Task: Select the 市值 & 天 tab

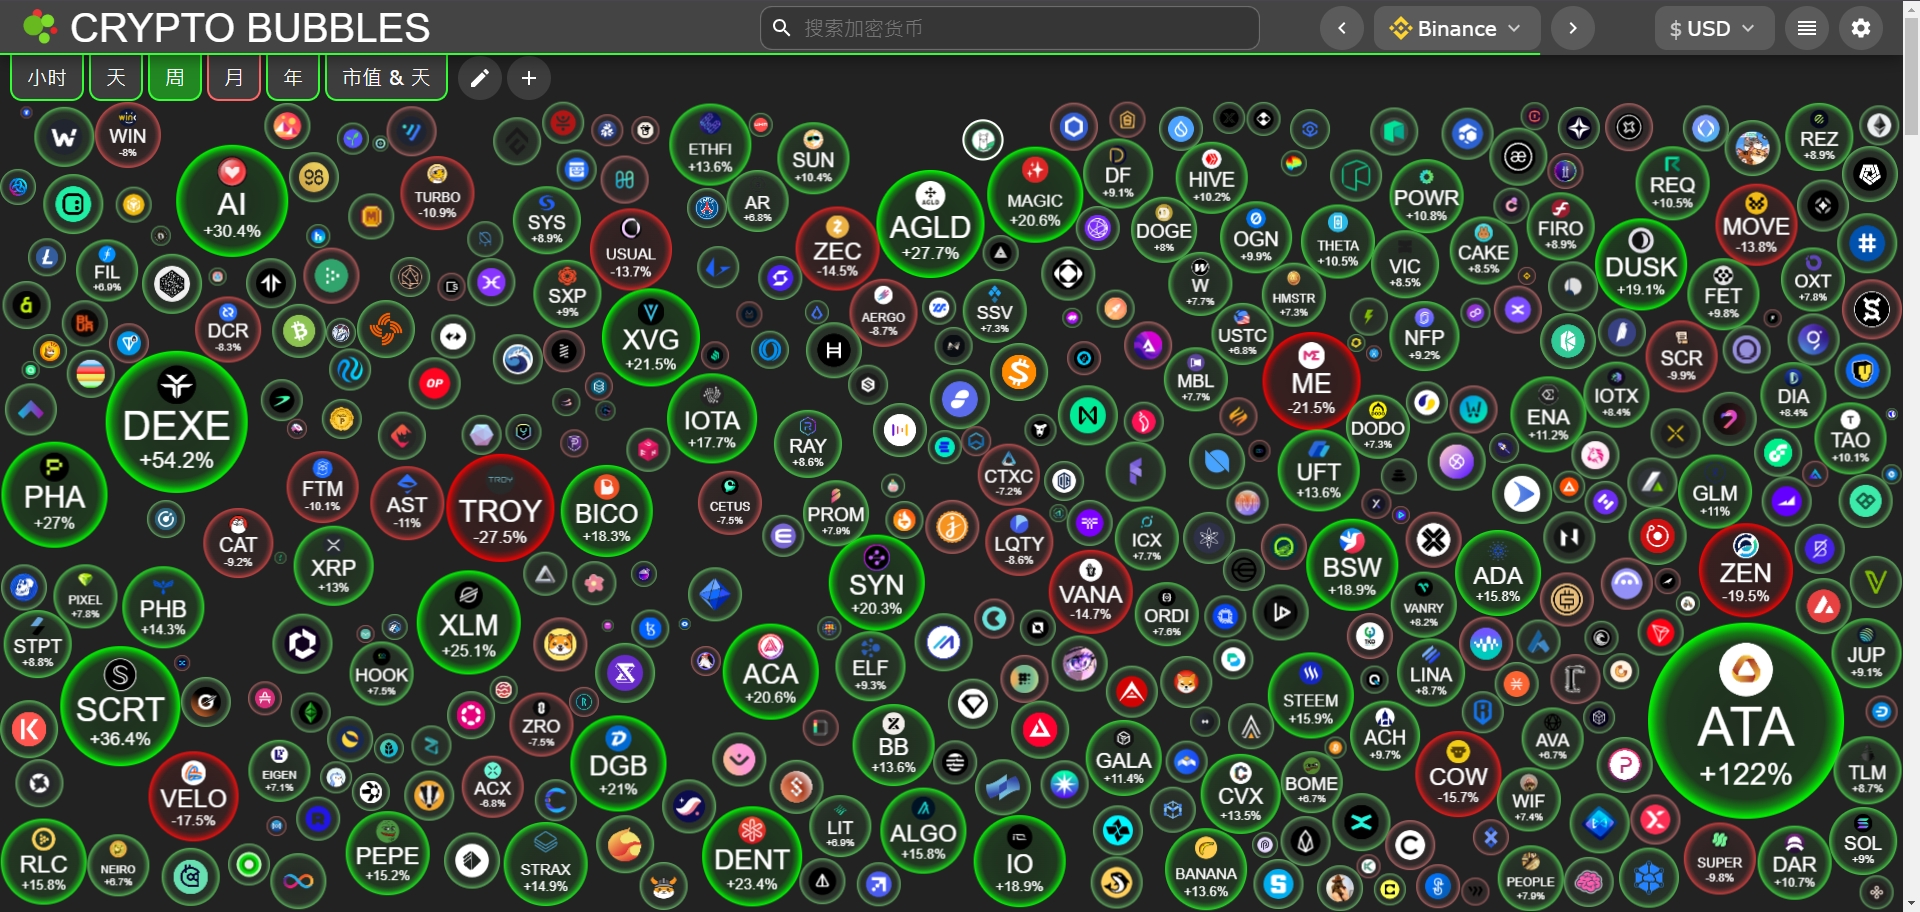Action: tap(387, 77)
